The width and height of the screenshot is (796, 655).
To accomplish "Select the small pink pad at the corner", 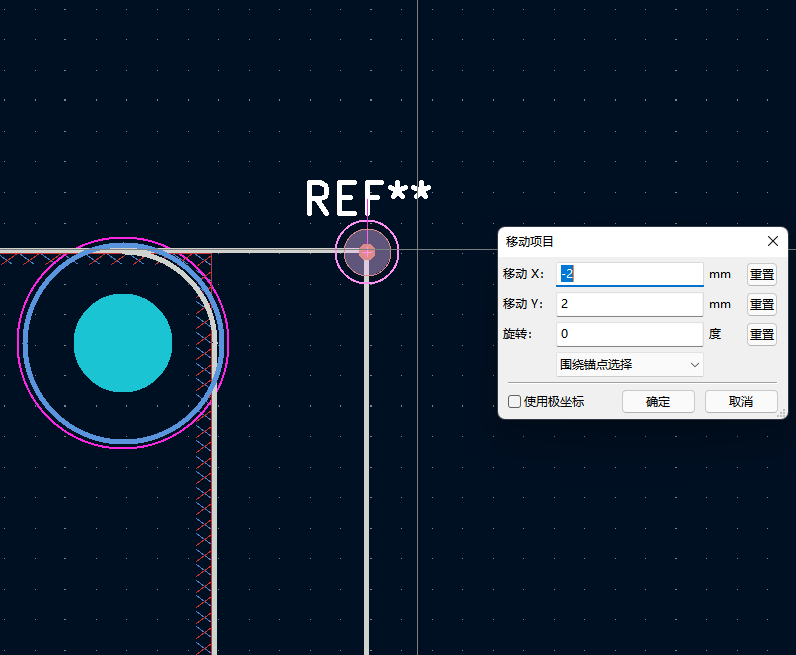I will click(x=367, y=252).
